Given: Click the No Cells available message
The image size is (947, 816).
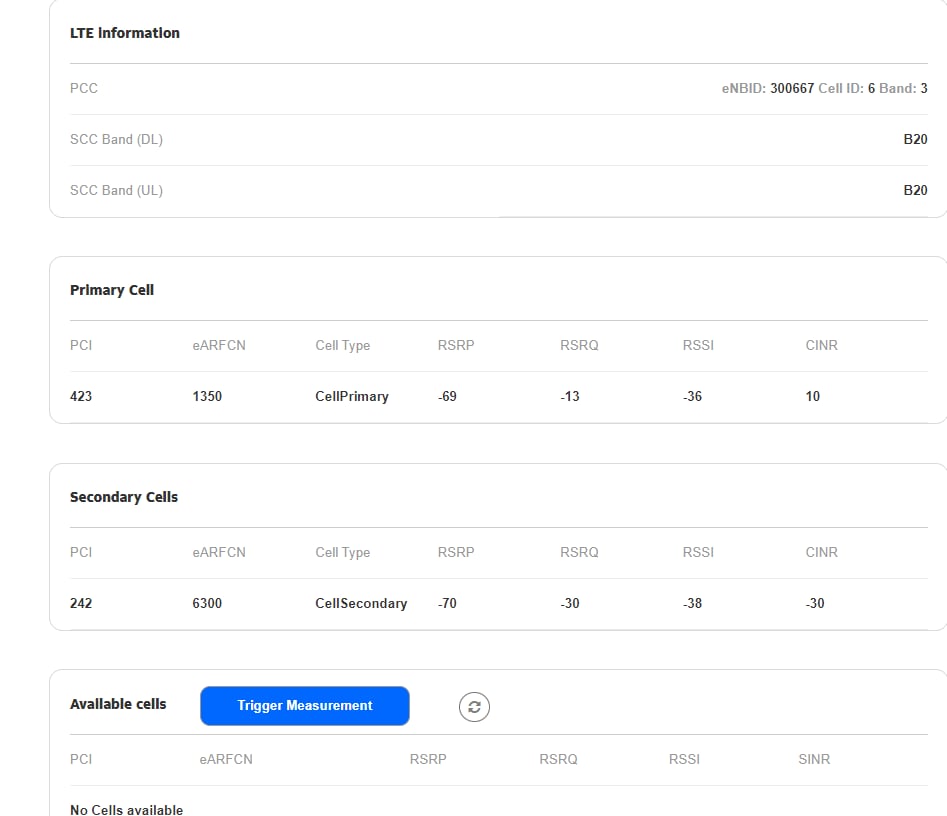Looking at the screenshot, I should [x=126, y=809].
